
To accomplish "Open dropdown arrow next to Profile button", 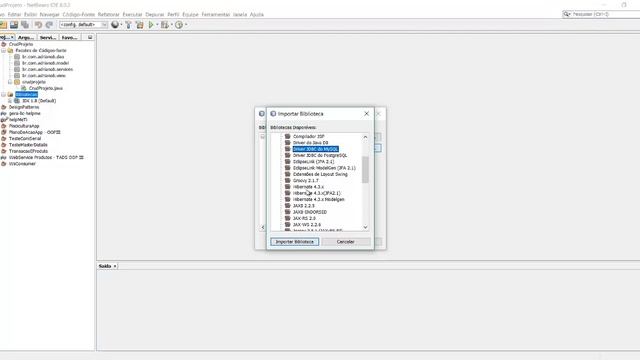I will tap(186, 25).
